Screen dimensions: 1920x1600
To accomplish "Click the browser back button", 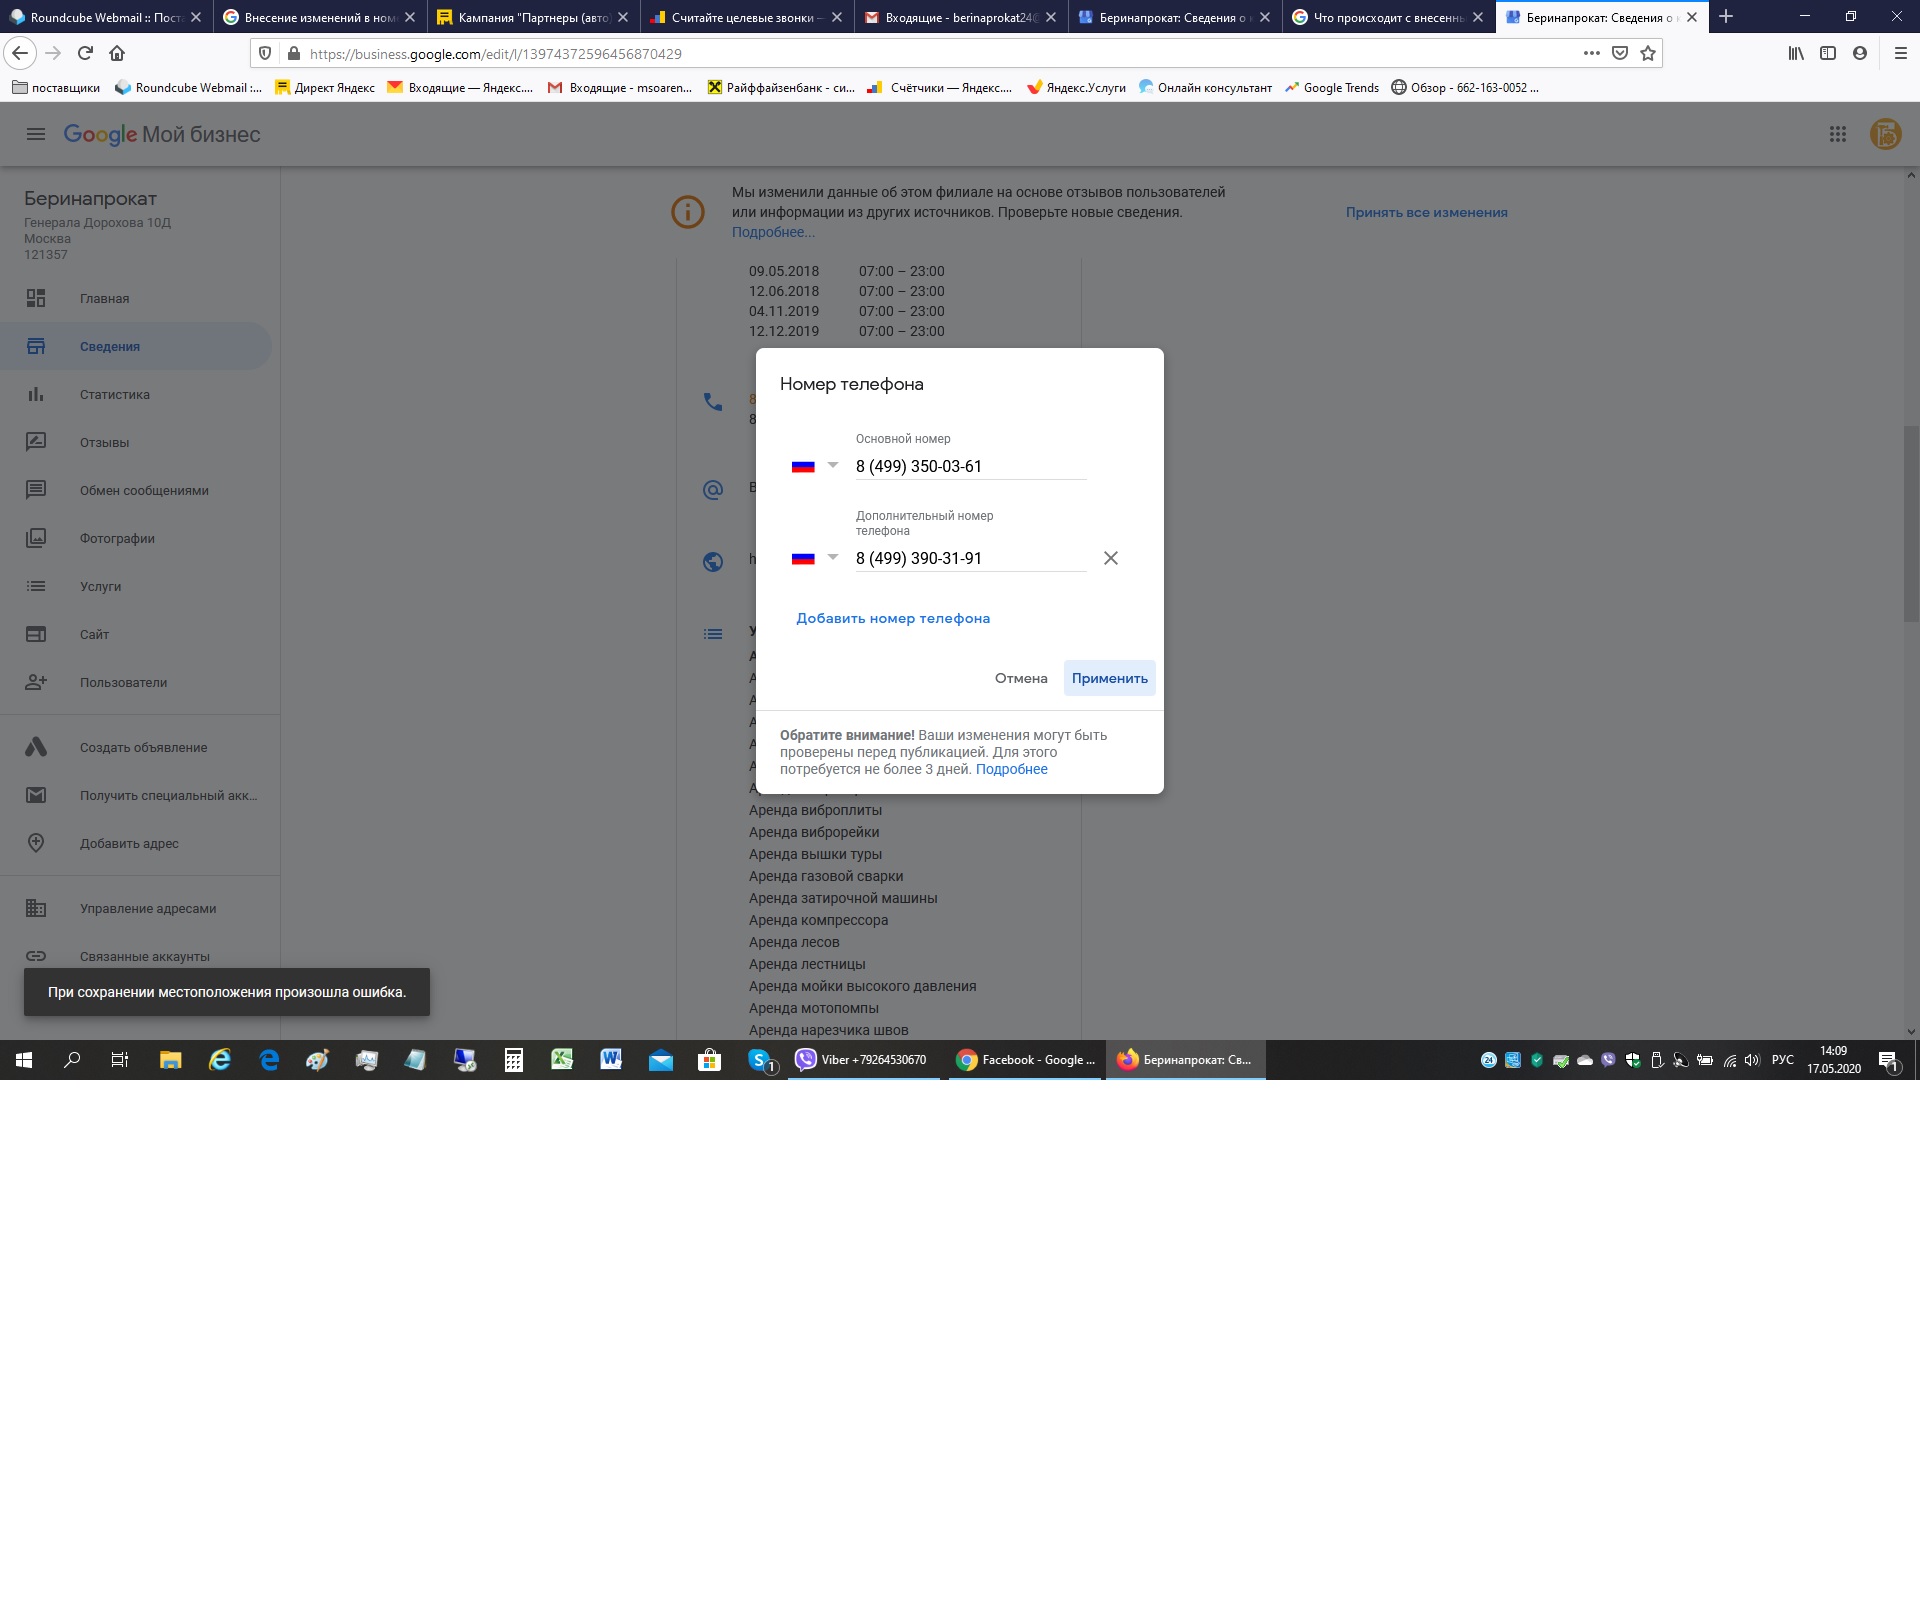I will coord(20,53).
